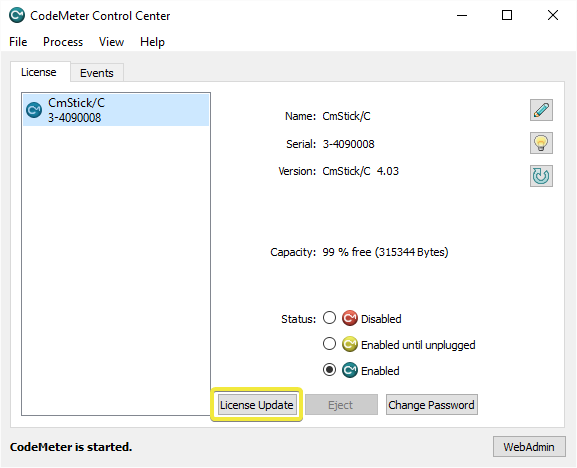Open the View menu
577x468 pixels.
(111, 42)
